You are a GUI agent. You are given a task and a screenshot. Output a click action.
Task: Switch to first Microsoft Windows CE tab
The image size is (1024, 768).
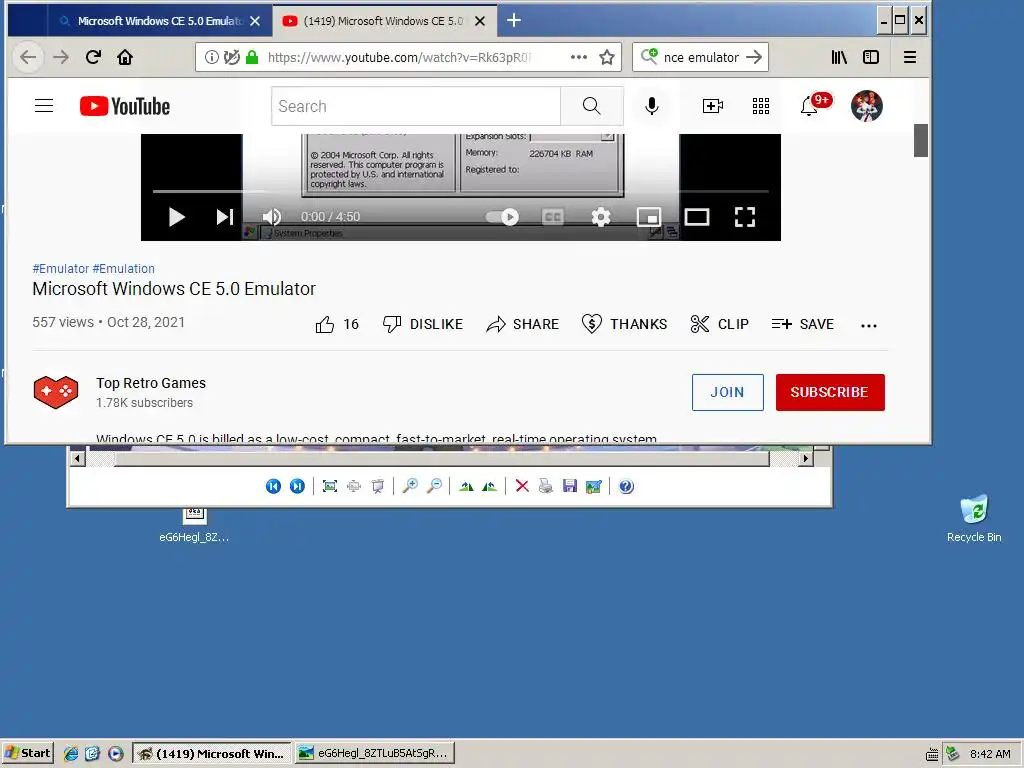click(x=159, y=21)
